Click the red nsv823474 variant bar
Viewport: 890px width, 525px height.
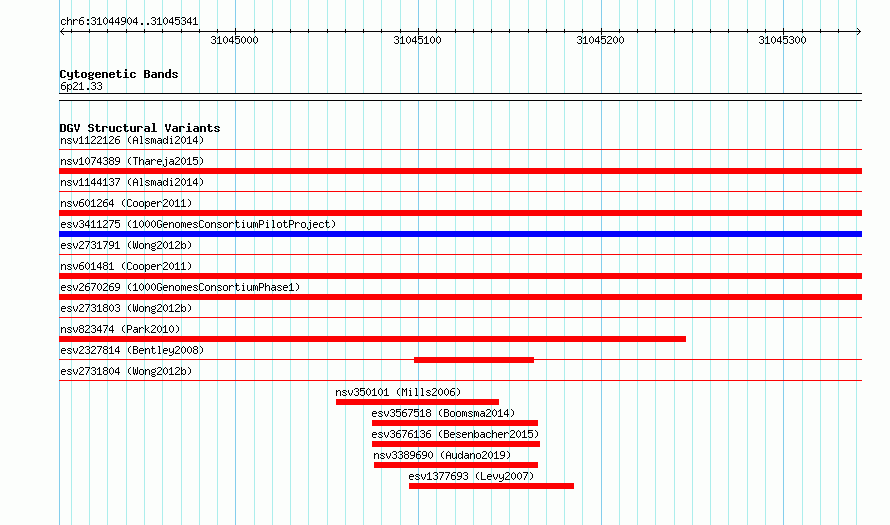point(372,339)
